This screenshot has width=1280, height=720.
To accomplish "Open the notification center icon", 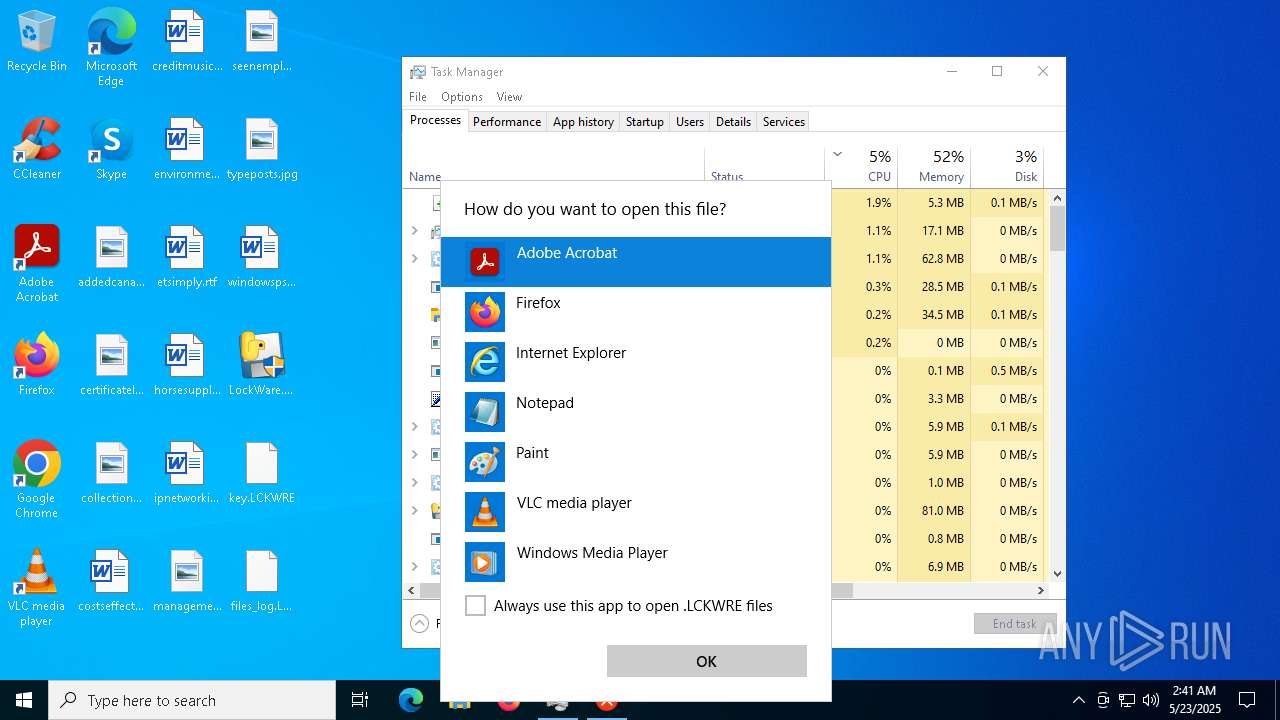I will [x=1247, y=700].
